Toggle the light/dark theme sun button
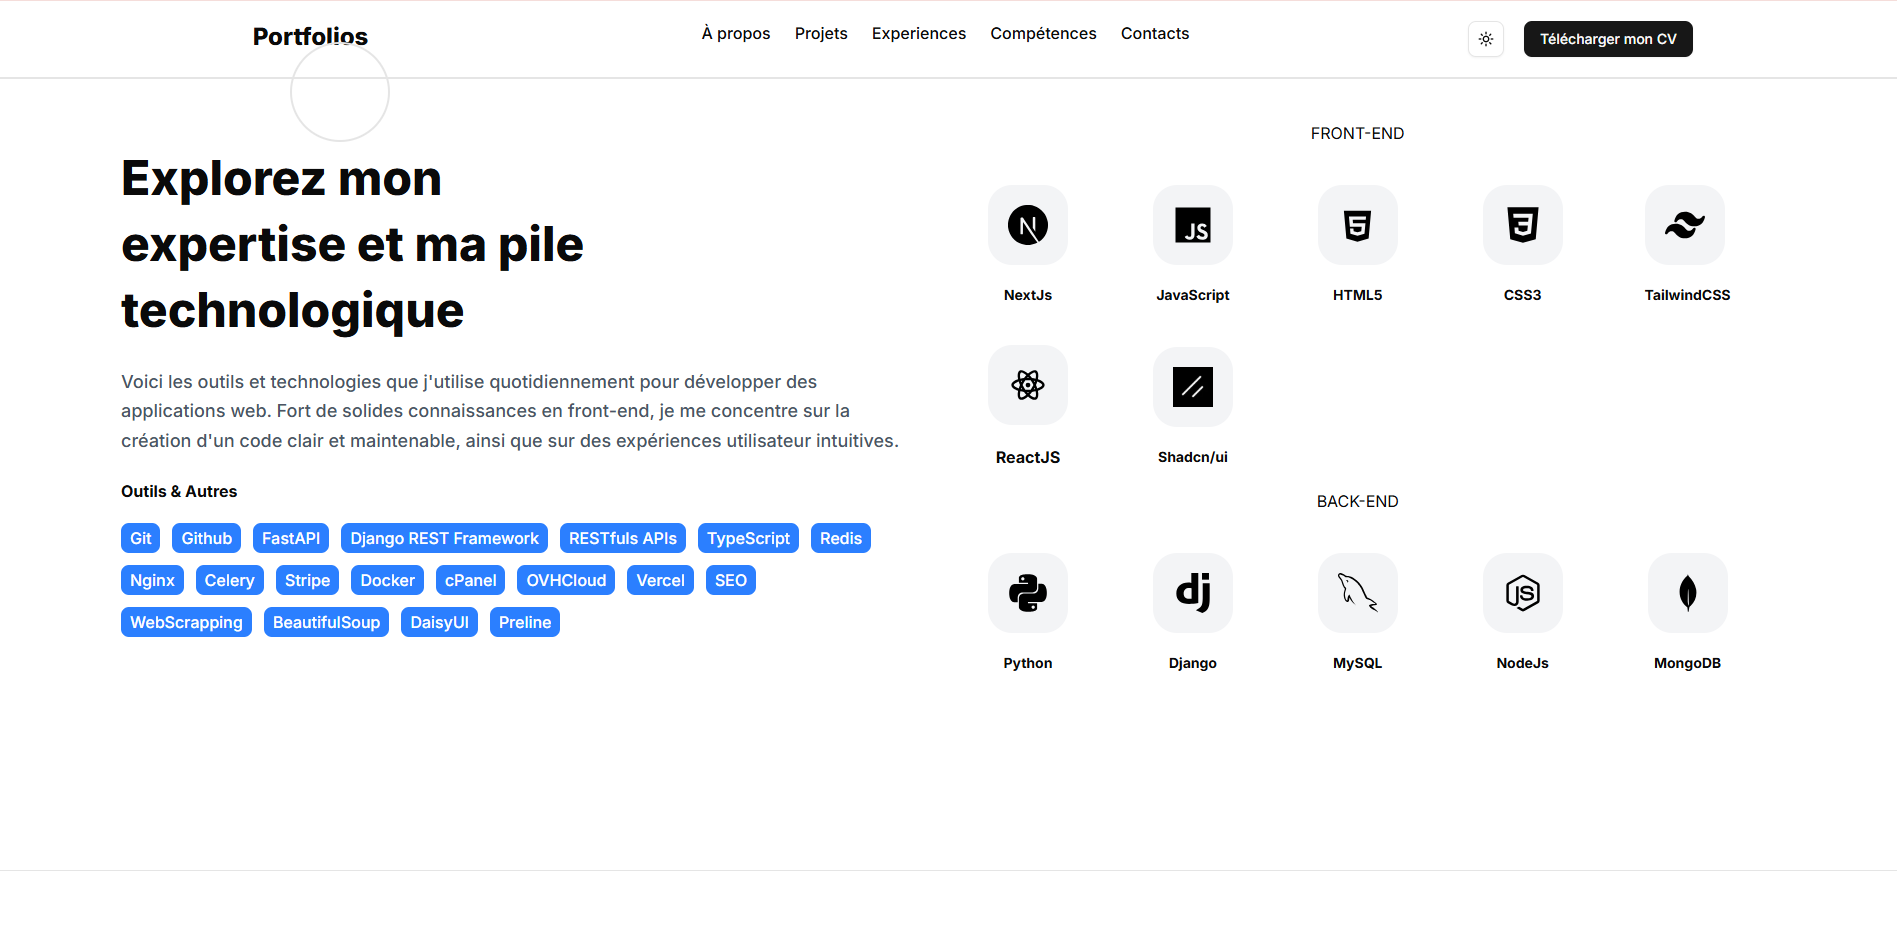Image resolution: width=1897 pixels, height=944 pixels. click(x=1486, y=39)
